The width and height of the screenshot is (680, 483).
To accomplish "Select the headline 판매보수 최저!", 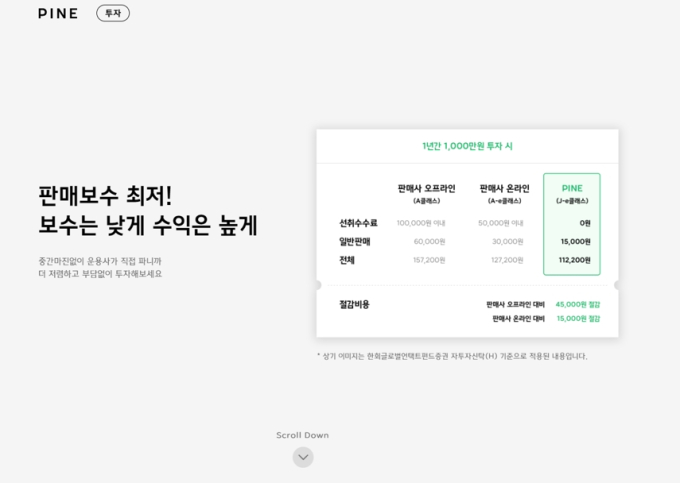I will point(105,196).
